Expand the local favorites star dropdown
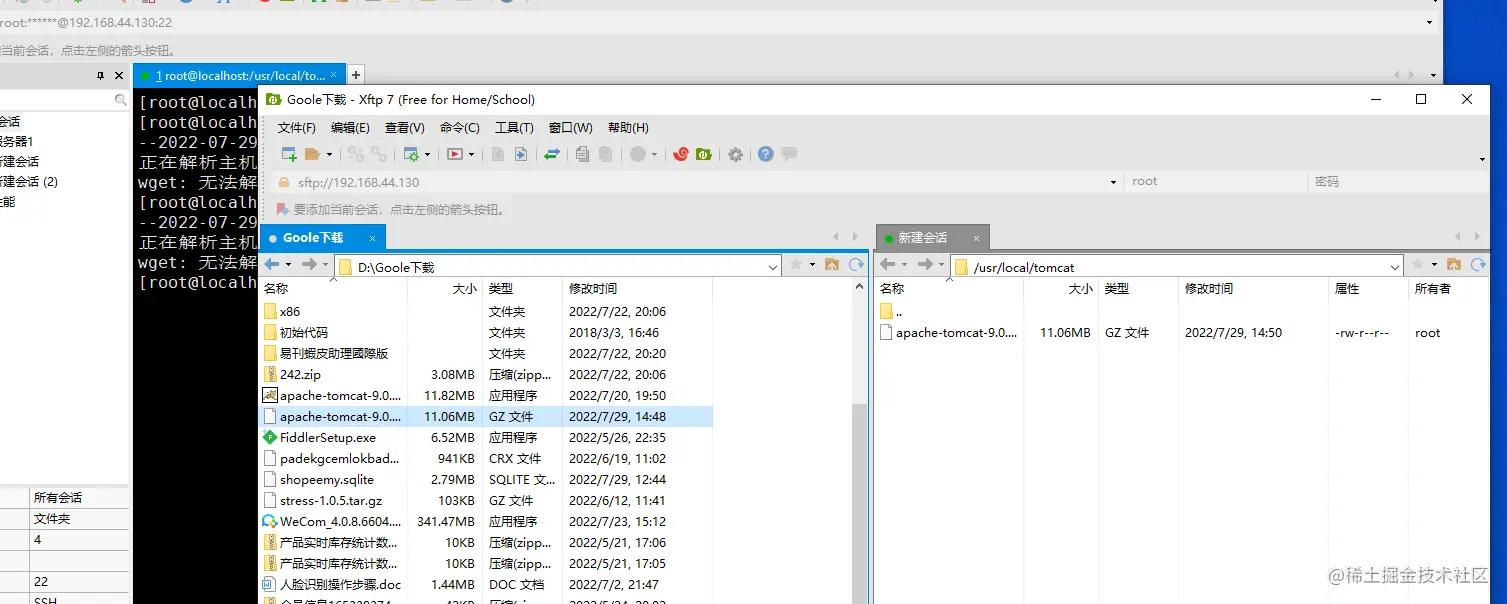This screenshot has height=604, width=1507. coord(812,265)
